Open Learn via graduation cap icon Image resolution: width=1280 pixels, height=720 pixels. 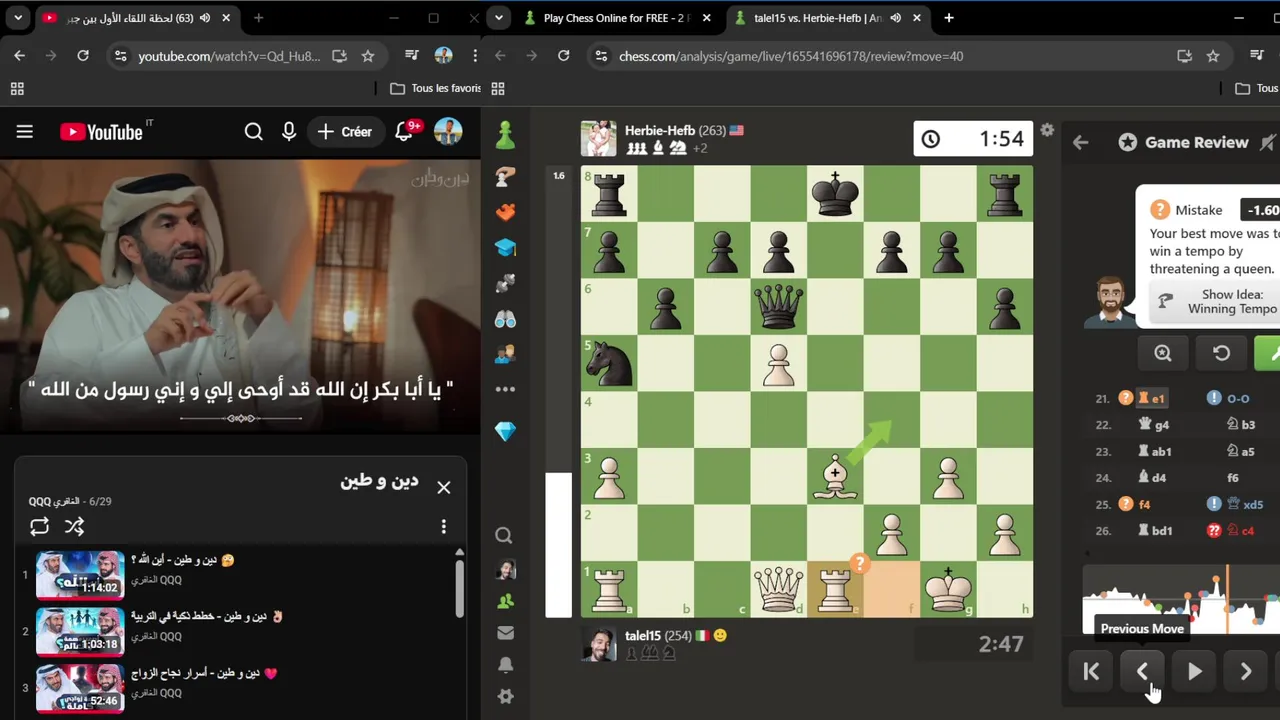pos(505,247)
